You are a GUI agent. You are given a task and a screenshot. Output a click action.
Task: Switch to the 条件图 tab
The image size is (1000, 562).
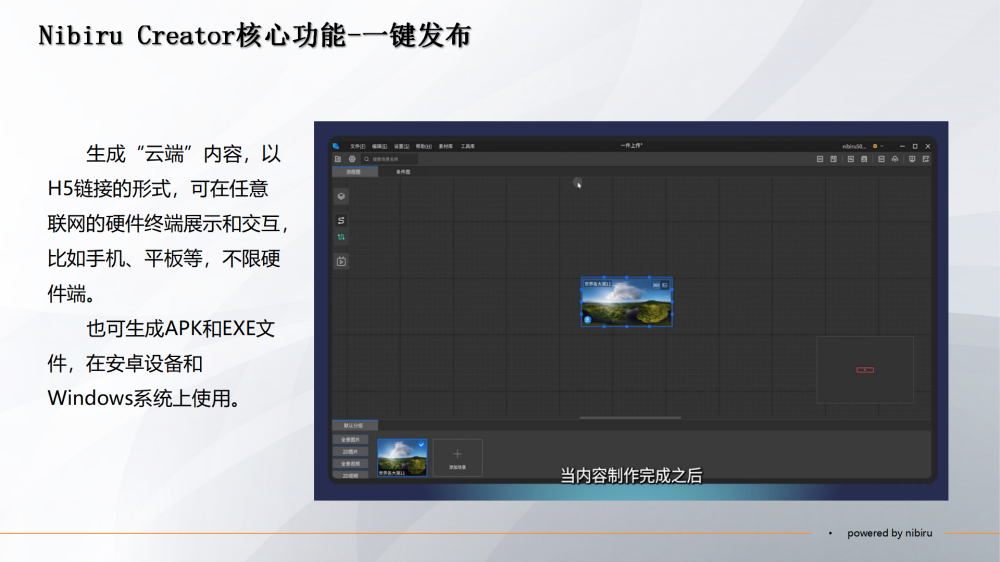click(x=403, y=172)
